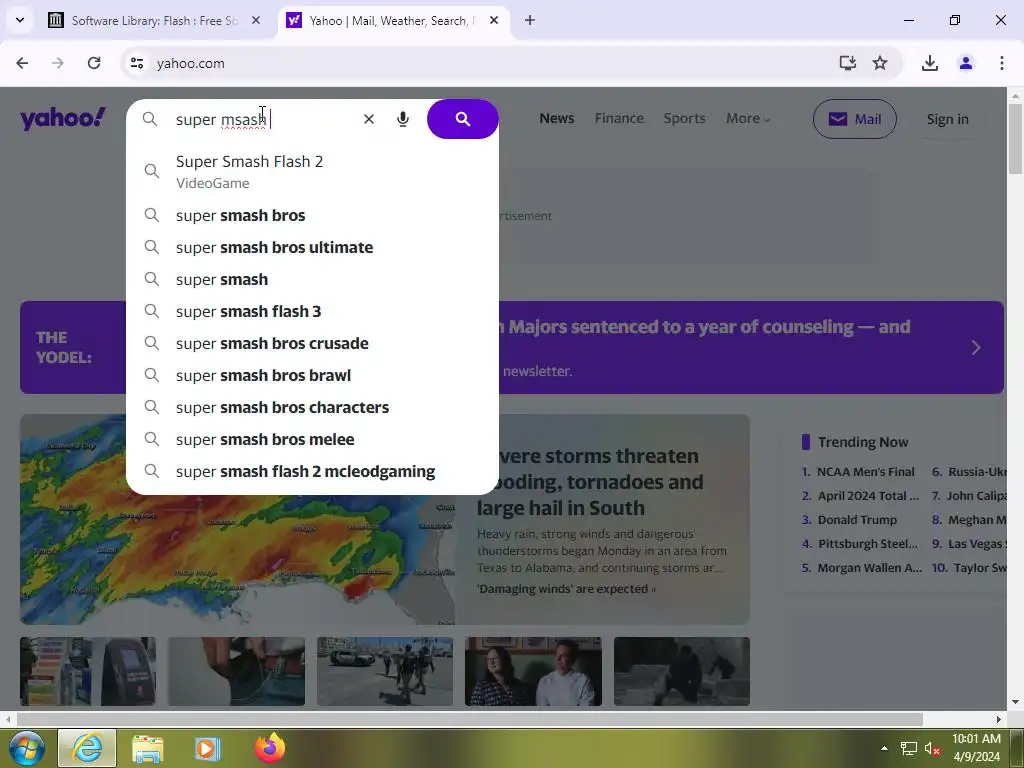1024x768 pixels.
Task: Open 'Damaging winds' are expected link
Action: pyautogui.click(x=566, y=588)
